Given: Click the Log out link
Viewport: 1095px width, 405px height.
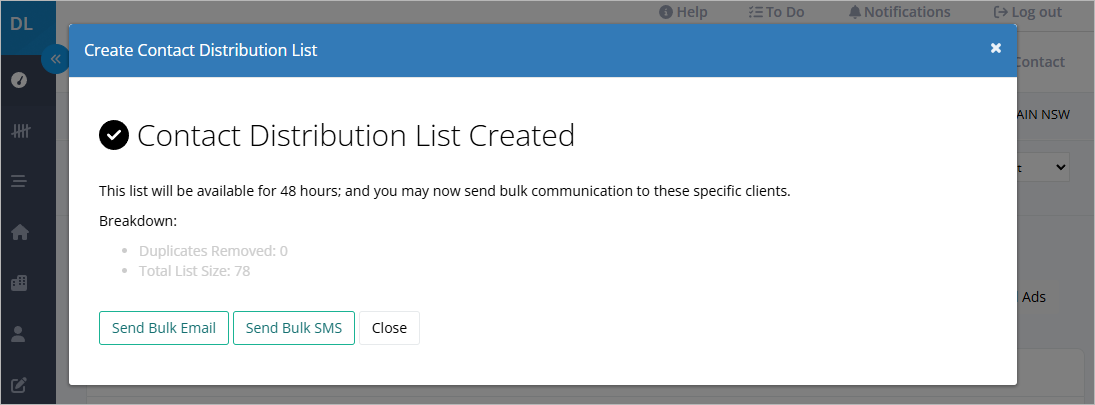Looking at the screenshot, I should click(1027, 12).
